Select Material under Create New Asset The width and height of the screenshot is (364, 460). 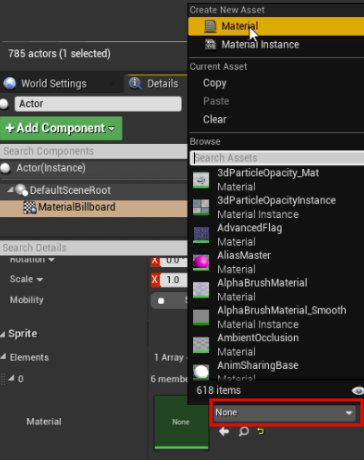click(x=276, y=26)
